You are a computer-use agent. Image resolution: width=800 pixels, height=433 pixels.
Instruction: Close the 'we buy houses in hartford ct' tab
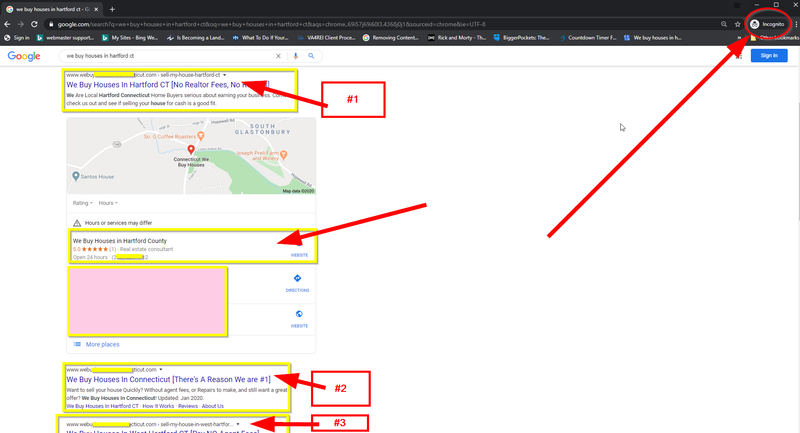96,9
